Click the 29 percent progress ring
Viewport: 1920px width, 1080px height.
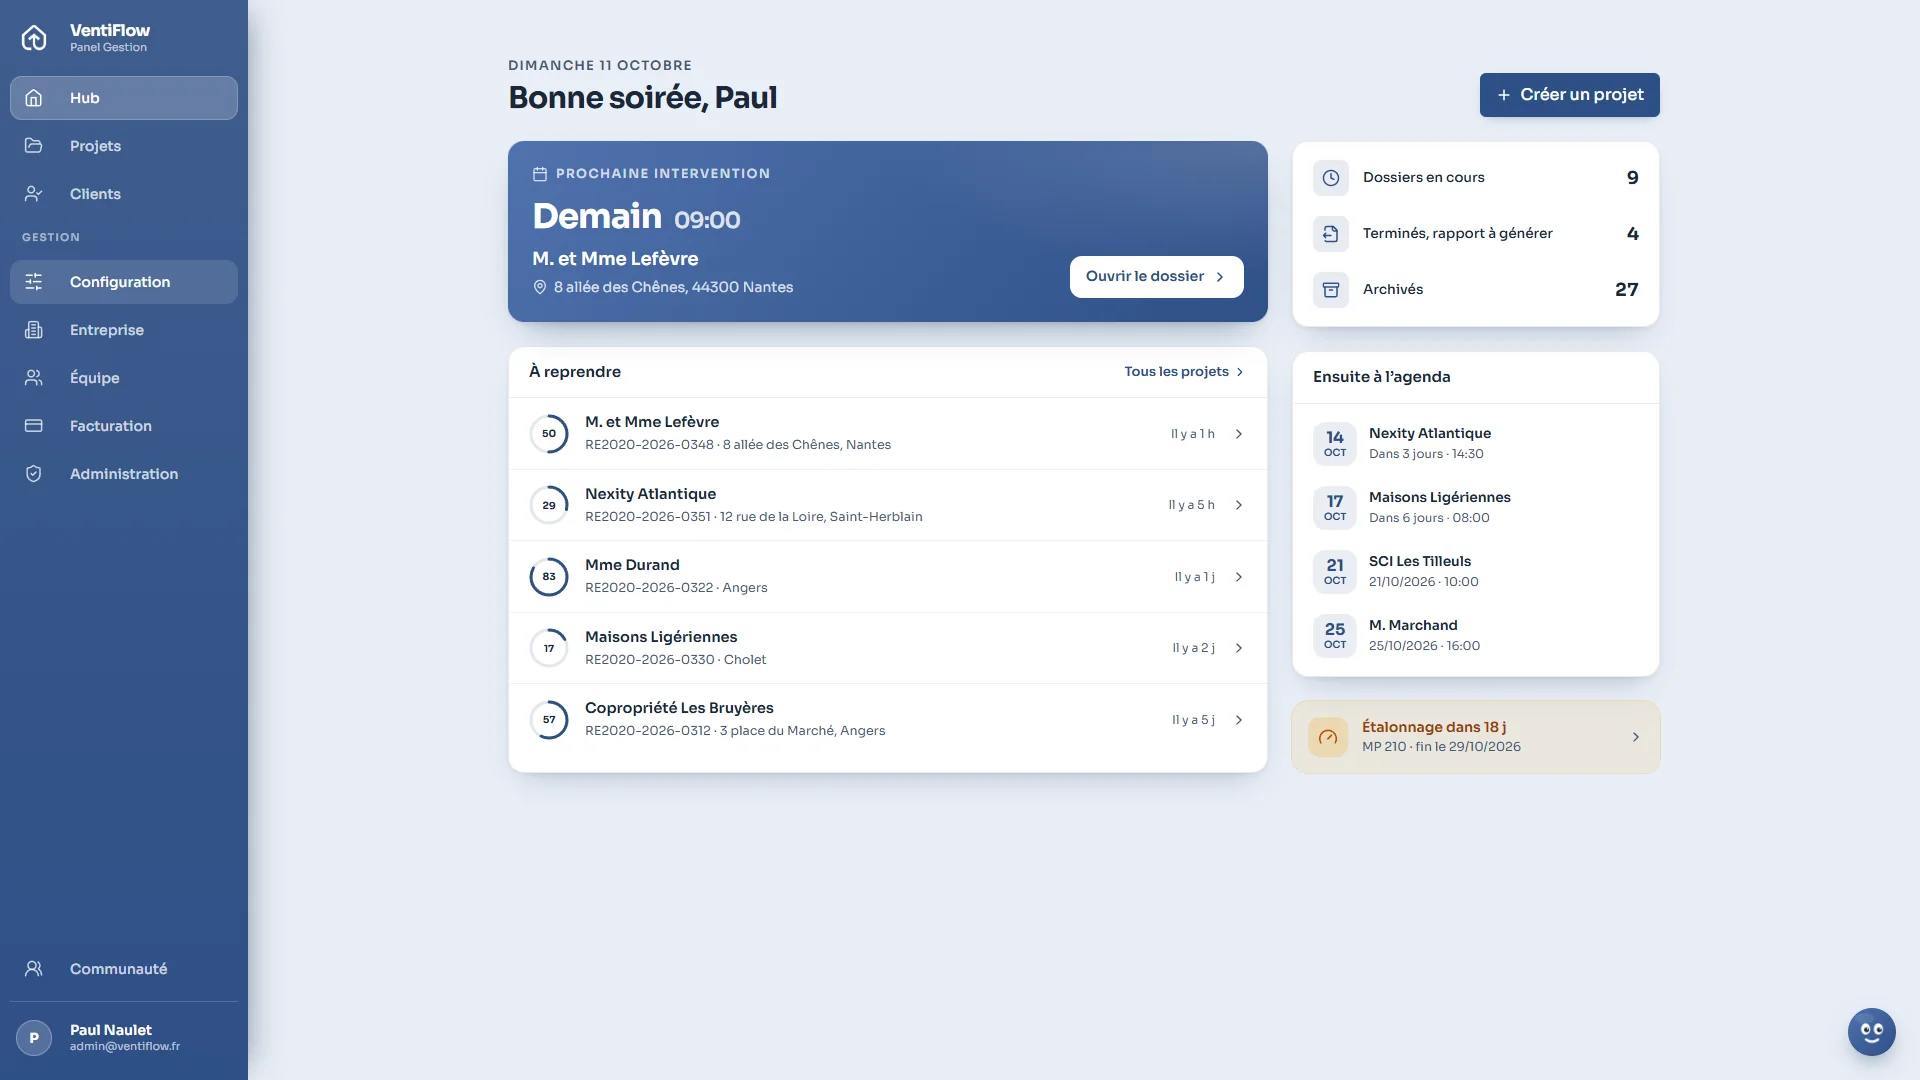pyautogui.click(x=549, y=505)
